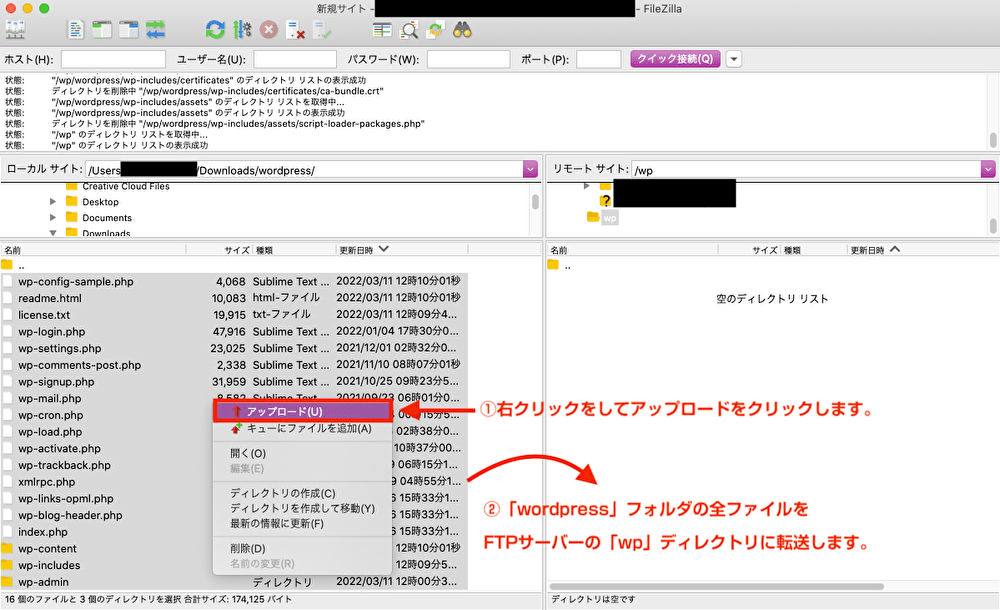Viewport: 1000px width, 610px height.
Task: Toggle processing of transfer queue icon
Action: (242, 30)
